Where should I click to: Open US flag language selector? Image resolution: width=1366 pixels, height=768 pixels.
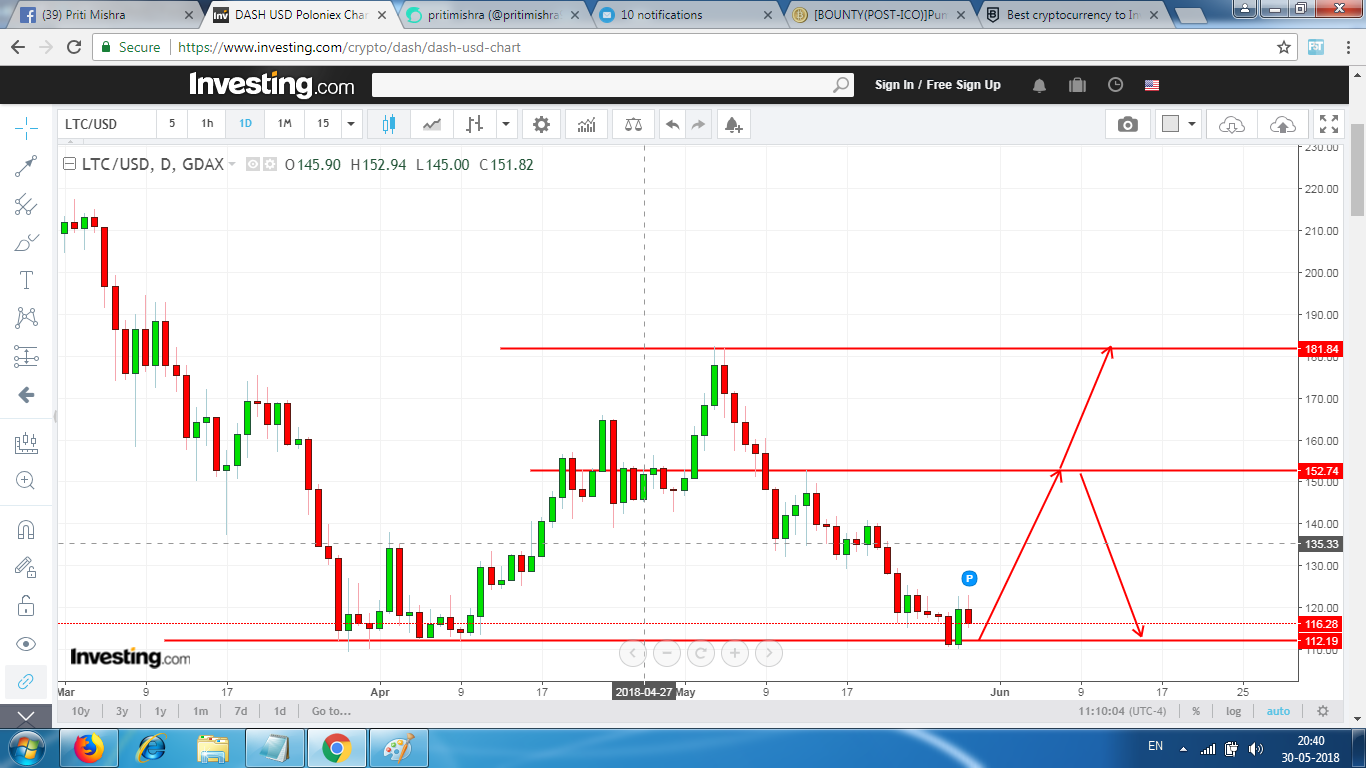click(1152, 85)
